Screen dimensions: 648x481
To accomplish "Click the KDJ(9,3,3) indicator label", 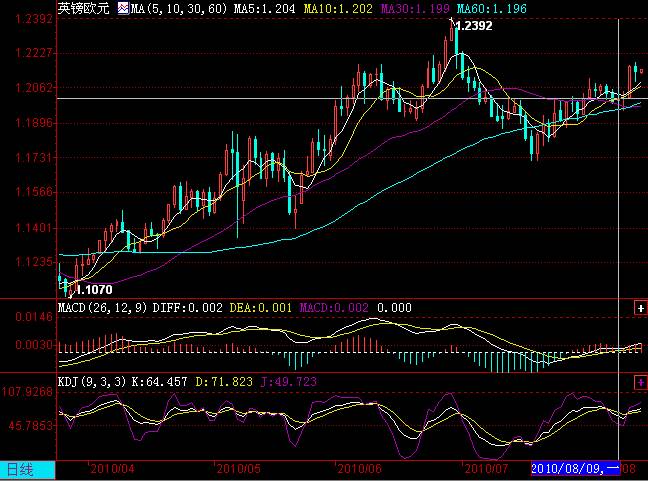I will (92, 382).
